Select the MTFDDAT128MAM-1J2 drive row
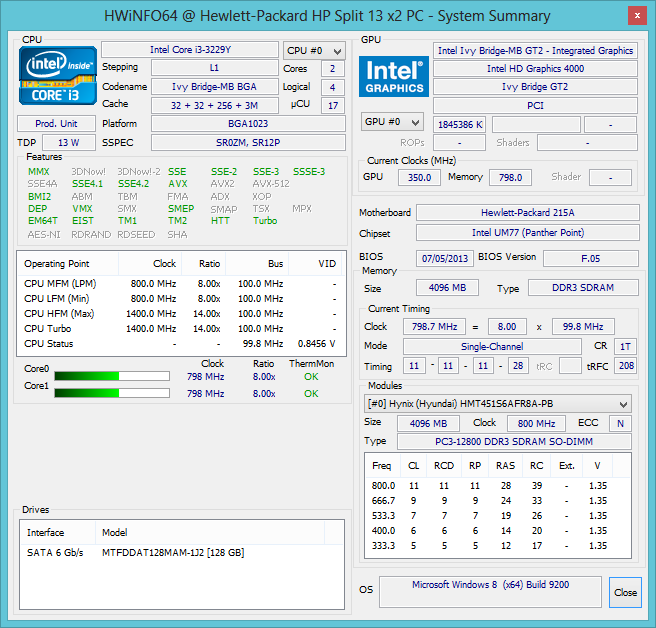Screen dimensions: 656x628 tap(182, 553)
